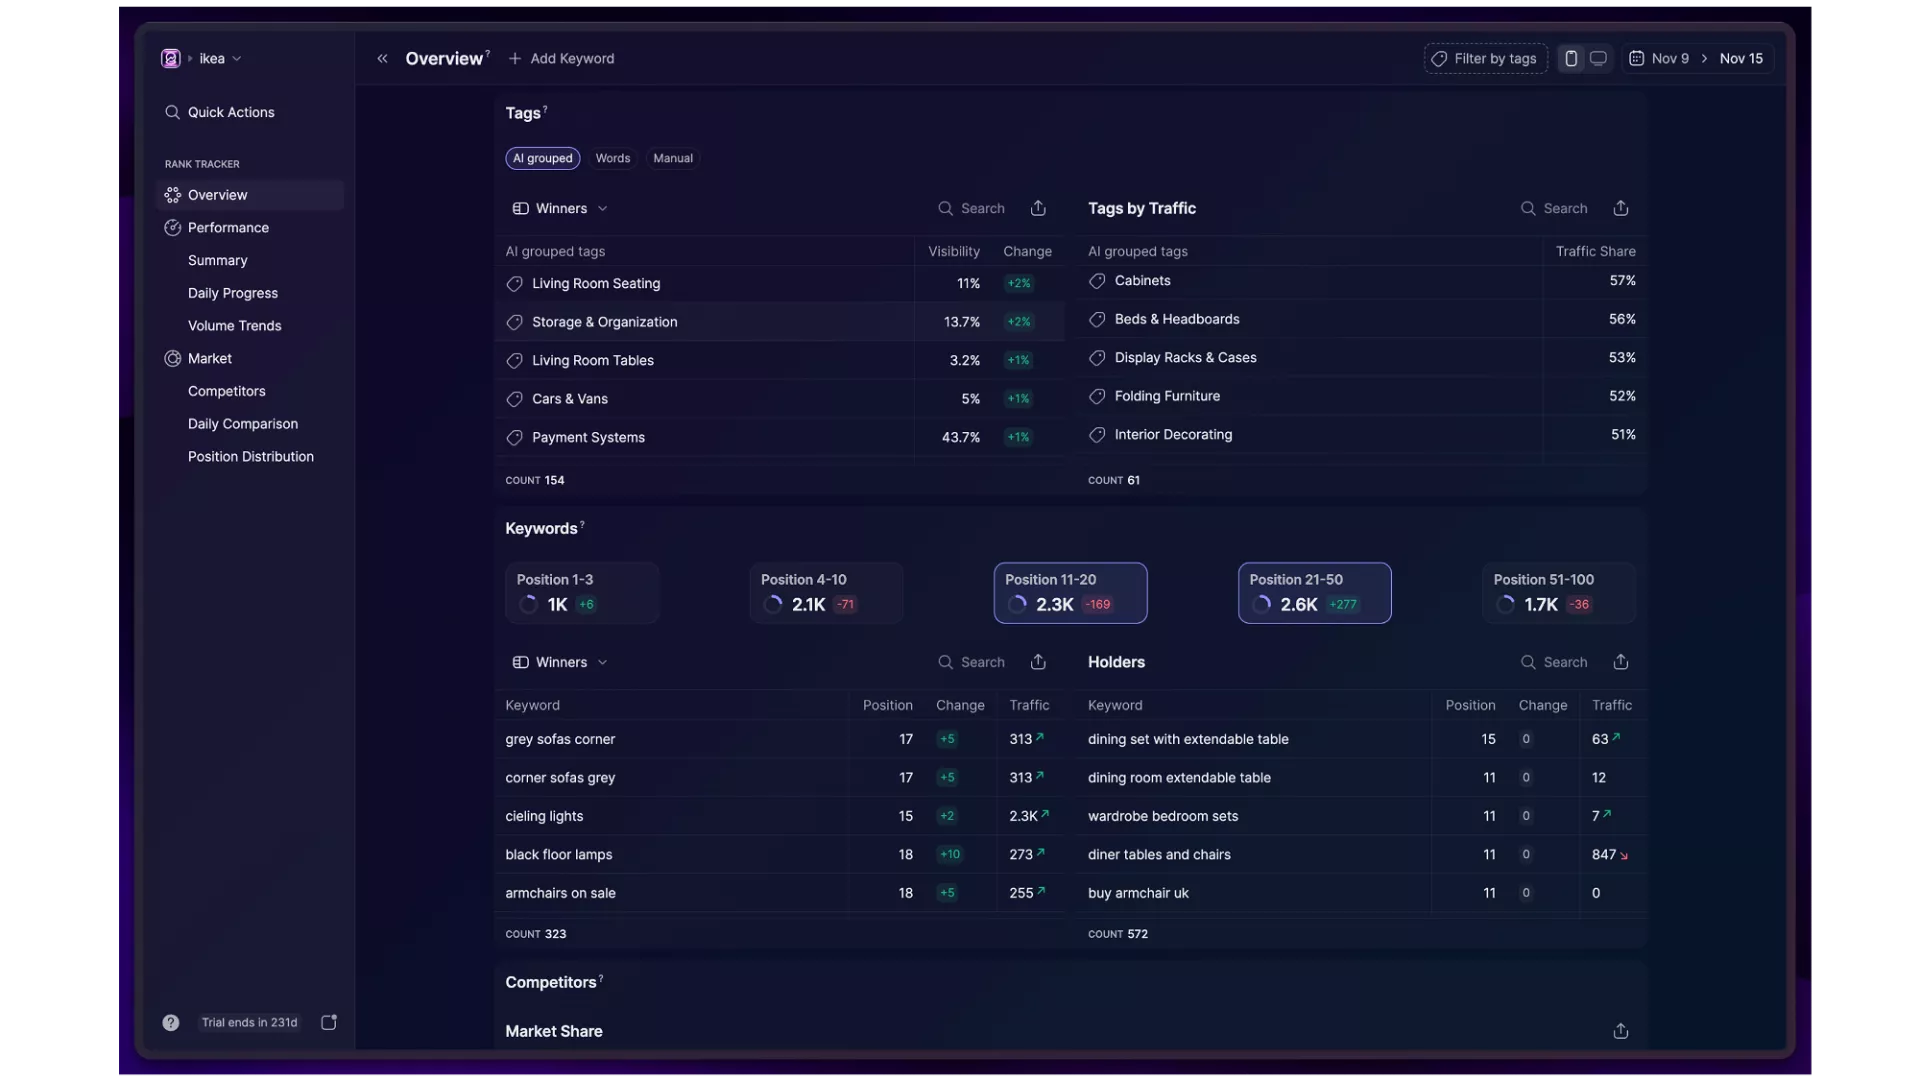Open the keywords Winners dropdown

click(561, 662)
